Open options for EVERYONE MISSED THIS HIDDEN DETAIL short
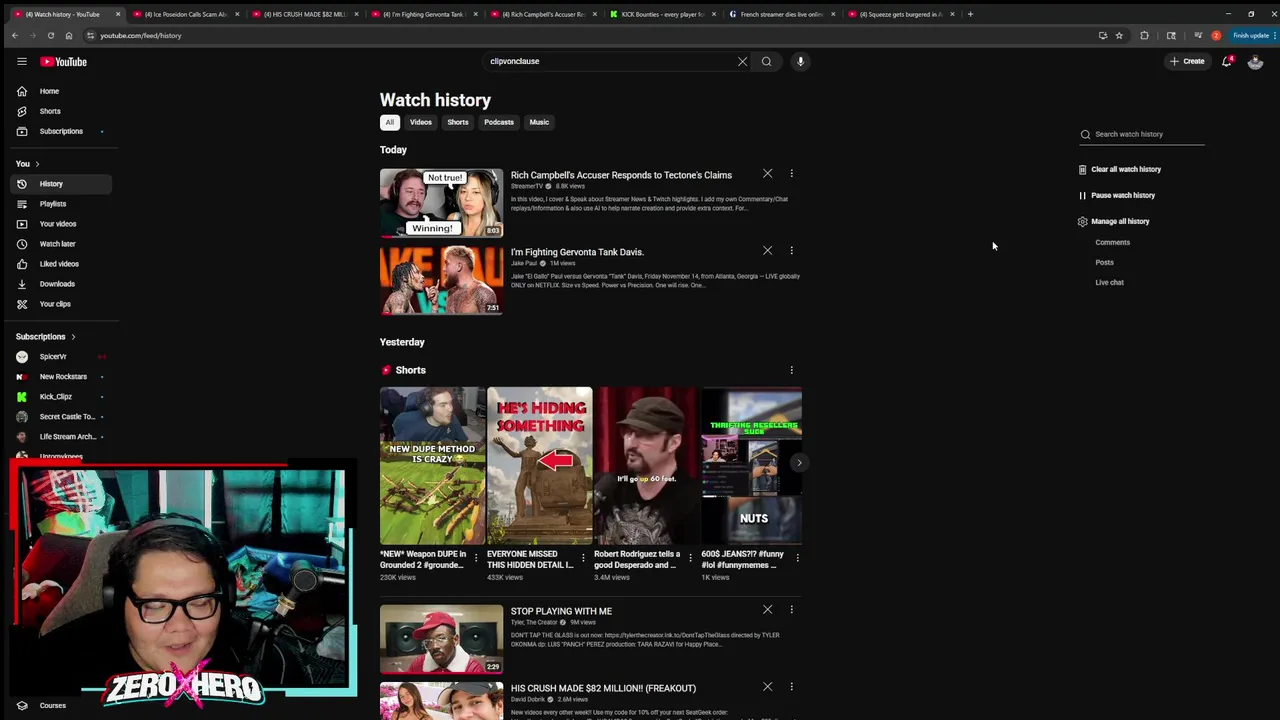 pos(583,558)
